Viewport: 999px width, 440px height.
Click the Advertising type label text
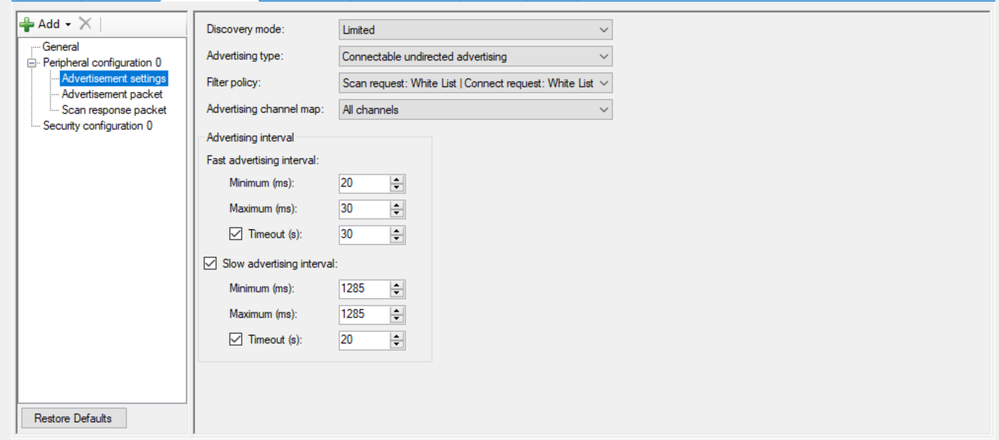pos(245,56)
